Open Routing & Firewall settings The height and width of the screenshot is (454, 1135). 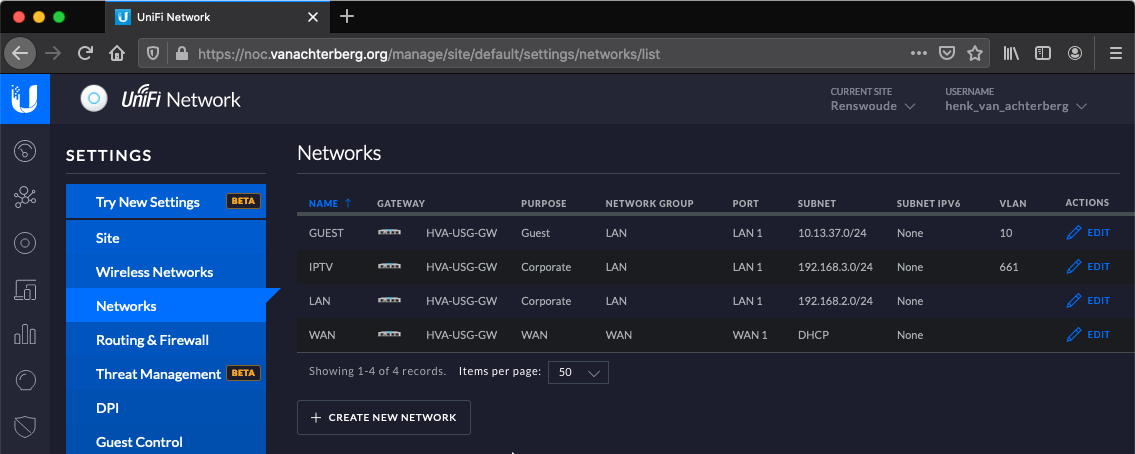tap(166, 340)
